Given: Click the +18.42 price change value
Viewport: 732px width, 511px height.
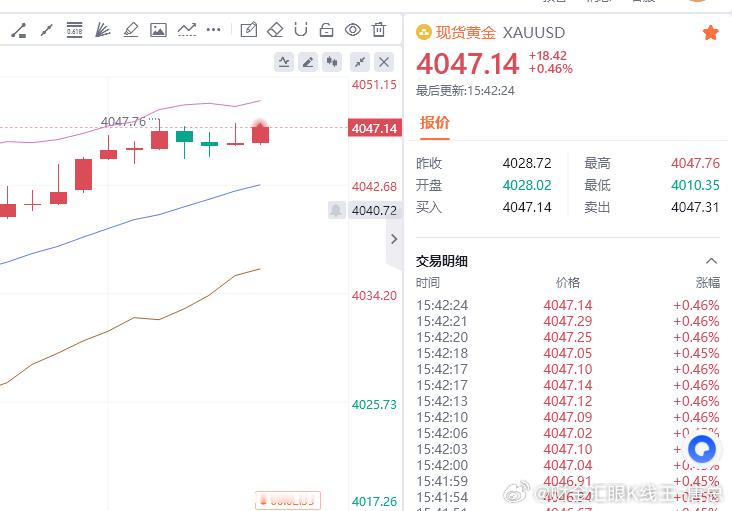Looking at the screenshot, I should 548,56.
